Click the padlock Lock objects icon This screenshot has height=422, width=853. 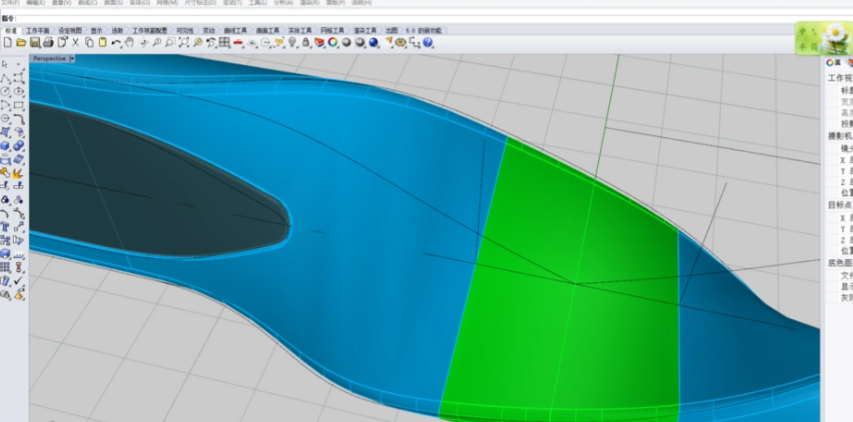click(x=305, y=43)
